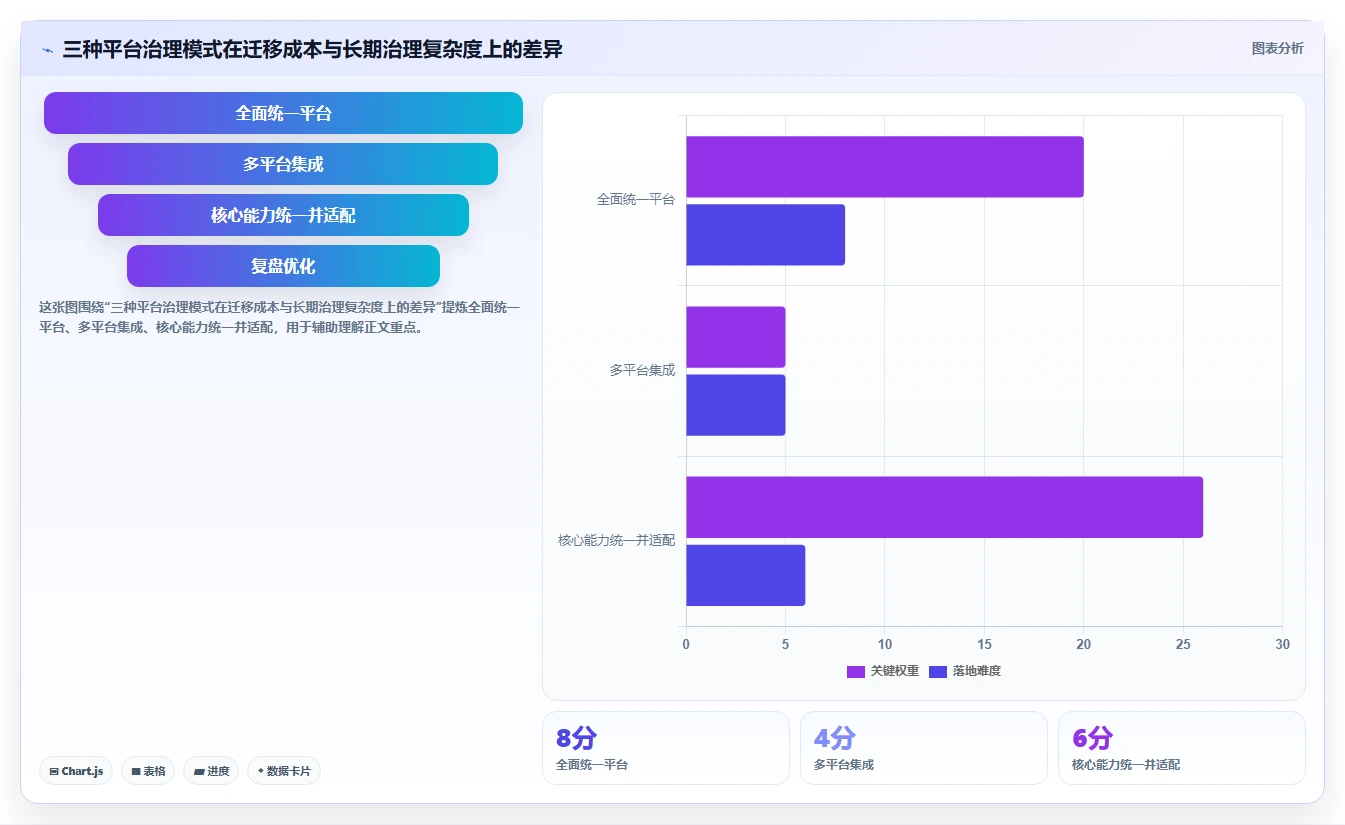This screenshot has width=1345, height=825.
Task: Click the purple bar for 全面统一平台
Action: [884, 167]
